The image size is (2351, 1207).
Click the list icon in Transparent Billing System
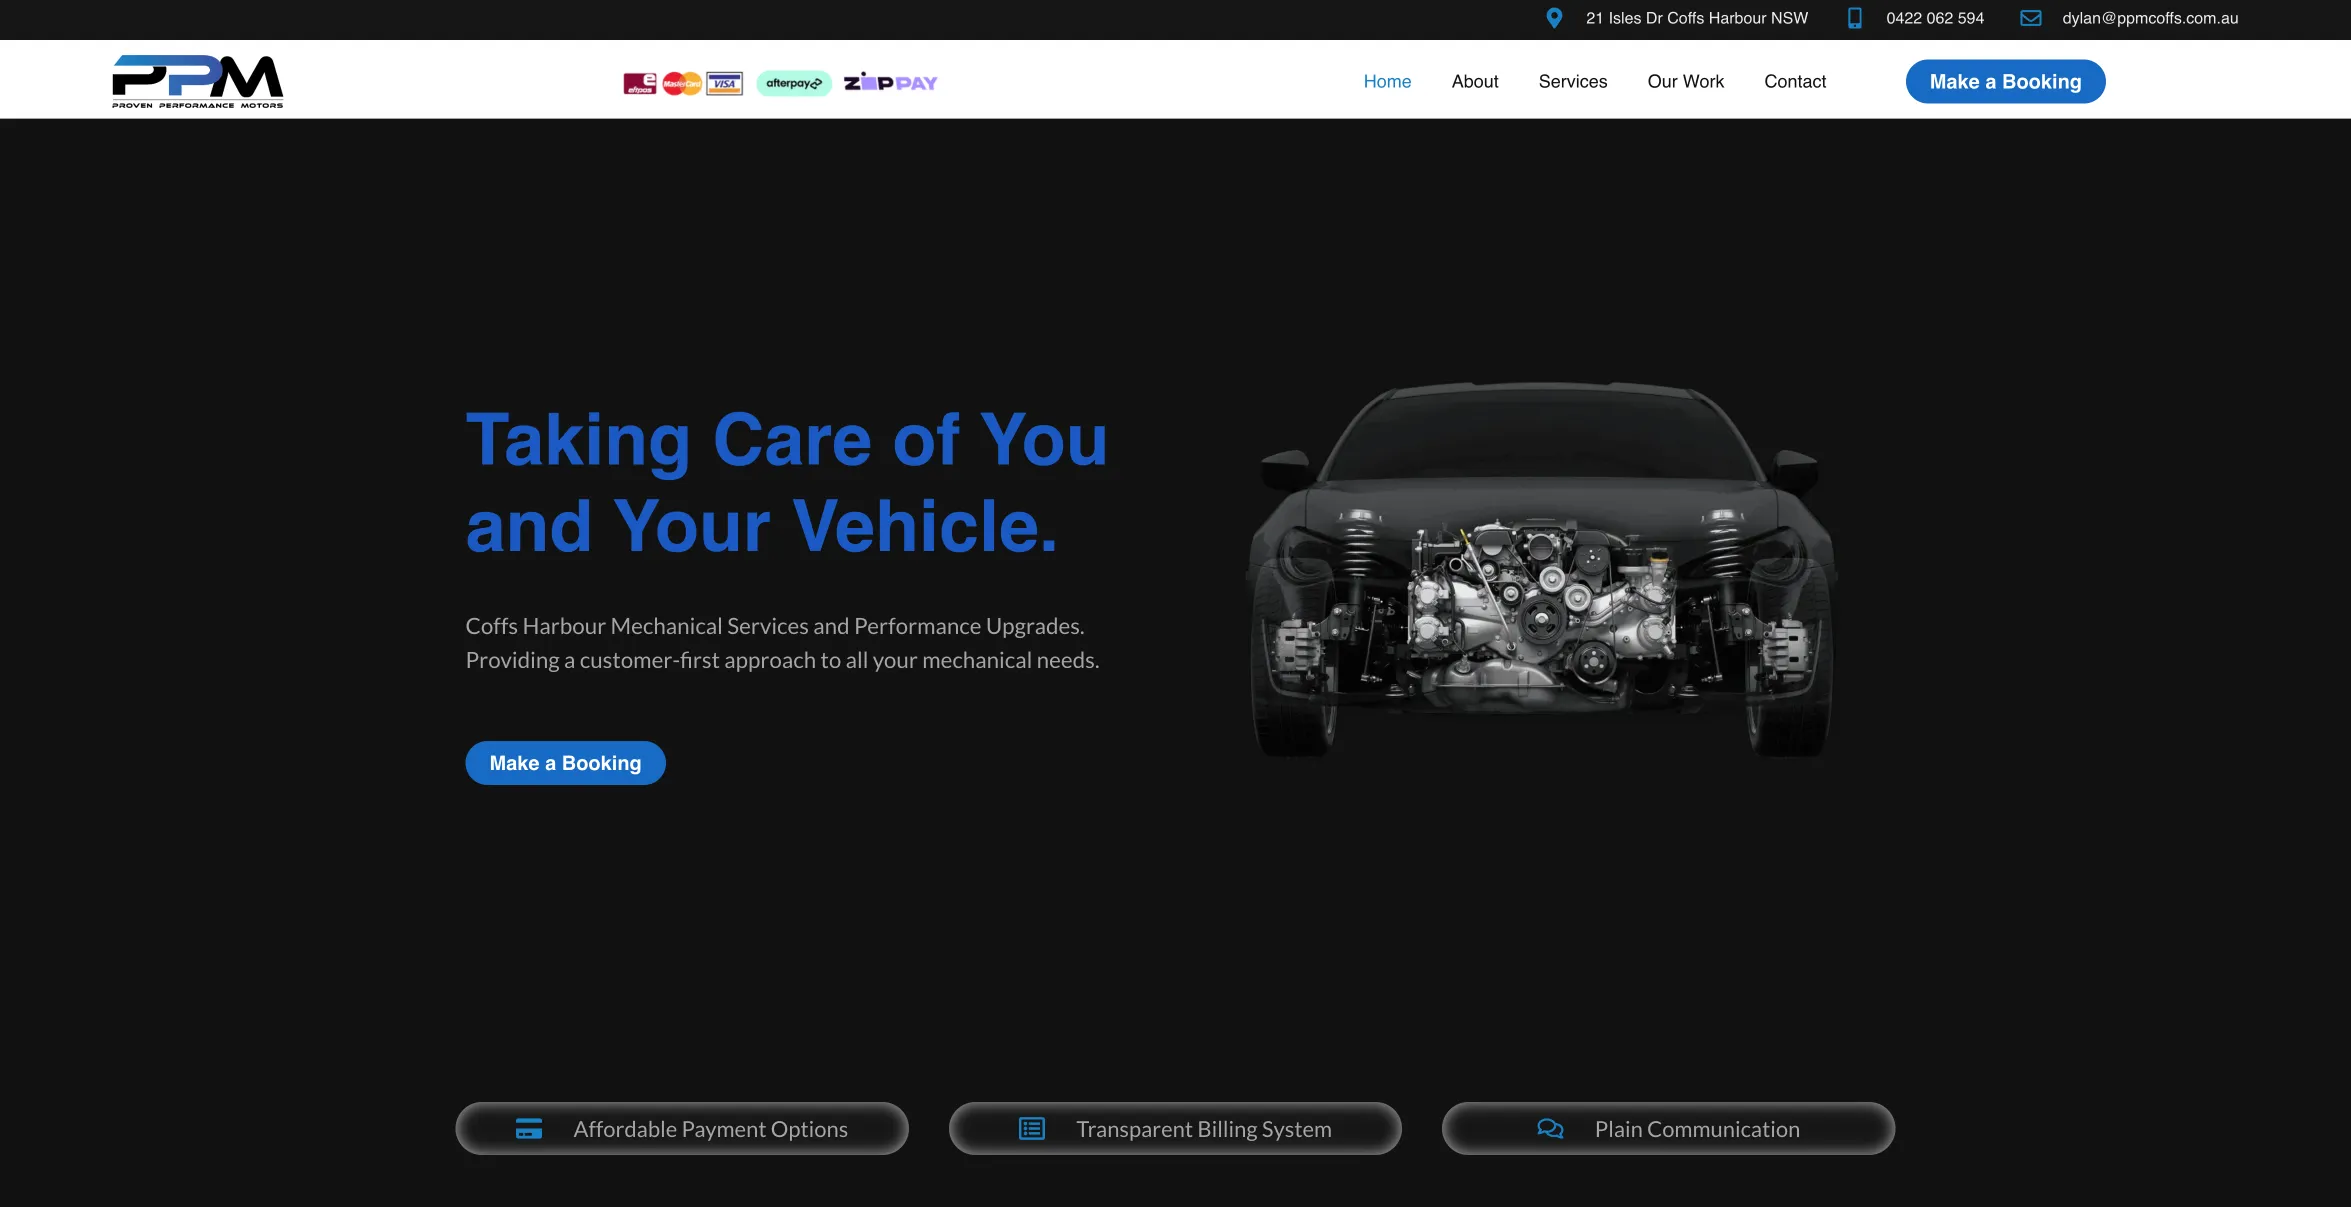coord(1030,1128)
